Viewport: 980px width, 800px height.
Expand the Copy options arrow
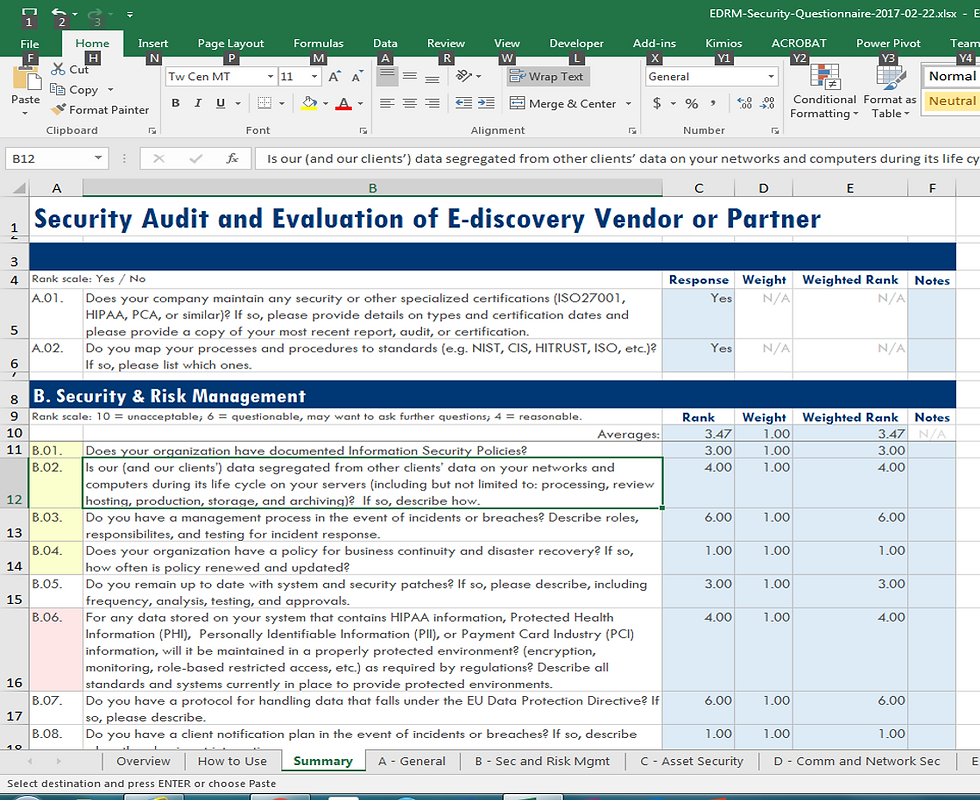(x=110, y=89)
